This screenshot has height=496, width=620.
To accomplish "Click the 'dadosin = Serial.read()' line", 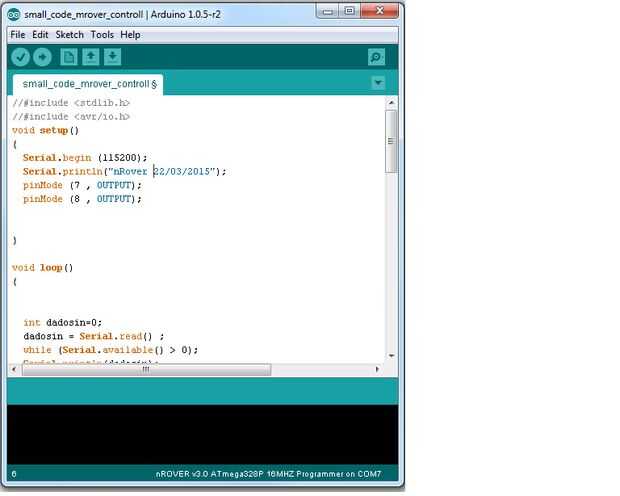I will tap(94, 337).
